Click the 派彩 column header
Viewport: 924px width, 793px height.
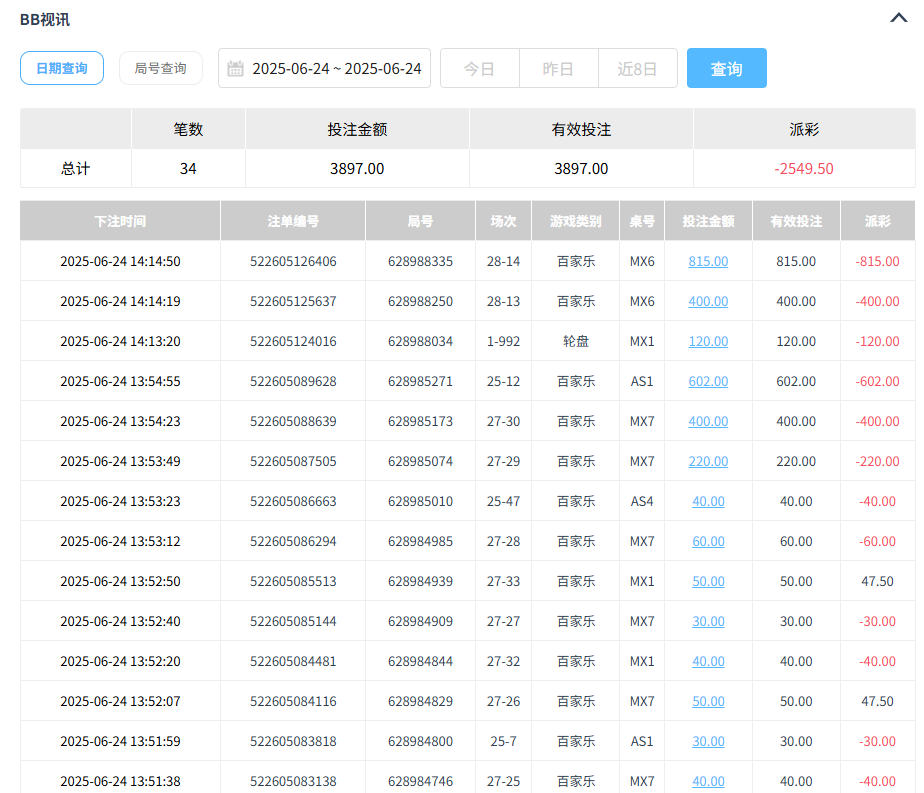(x=877, y=220)
